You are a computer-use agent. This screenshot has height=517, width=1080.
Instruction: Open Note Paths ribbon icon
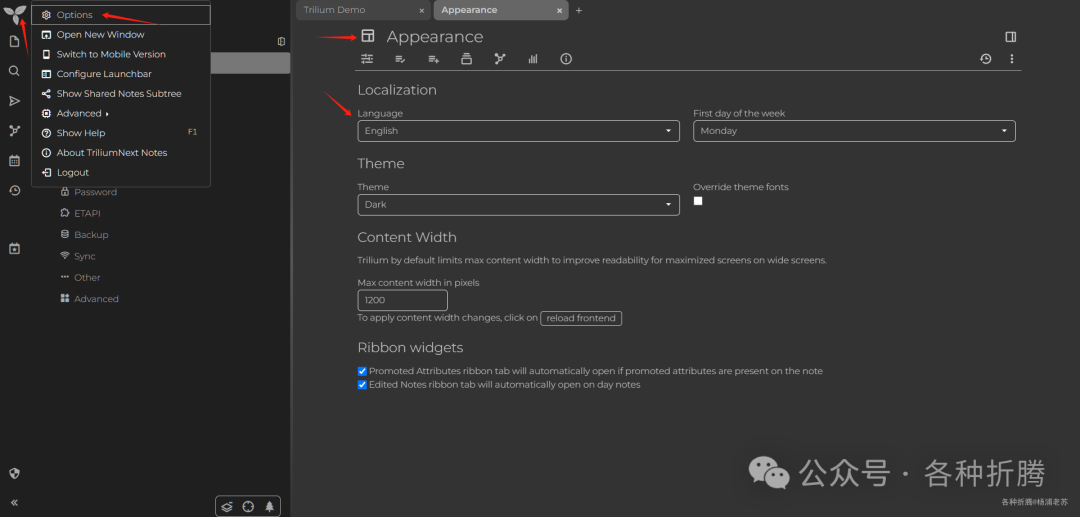[466, 59]
